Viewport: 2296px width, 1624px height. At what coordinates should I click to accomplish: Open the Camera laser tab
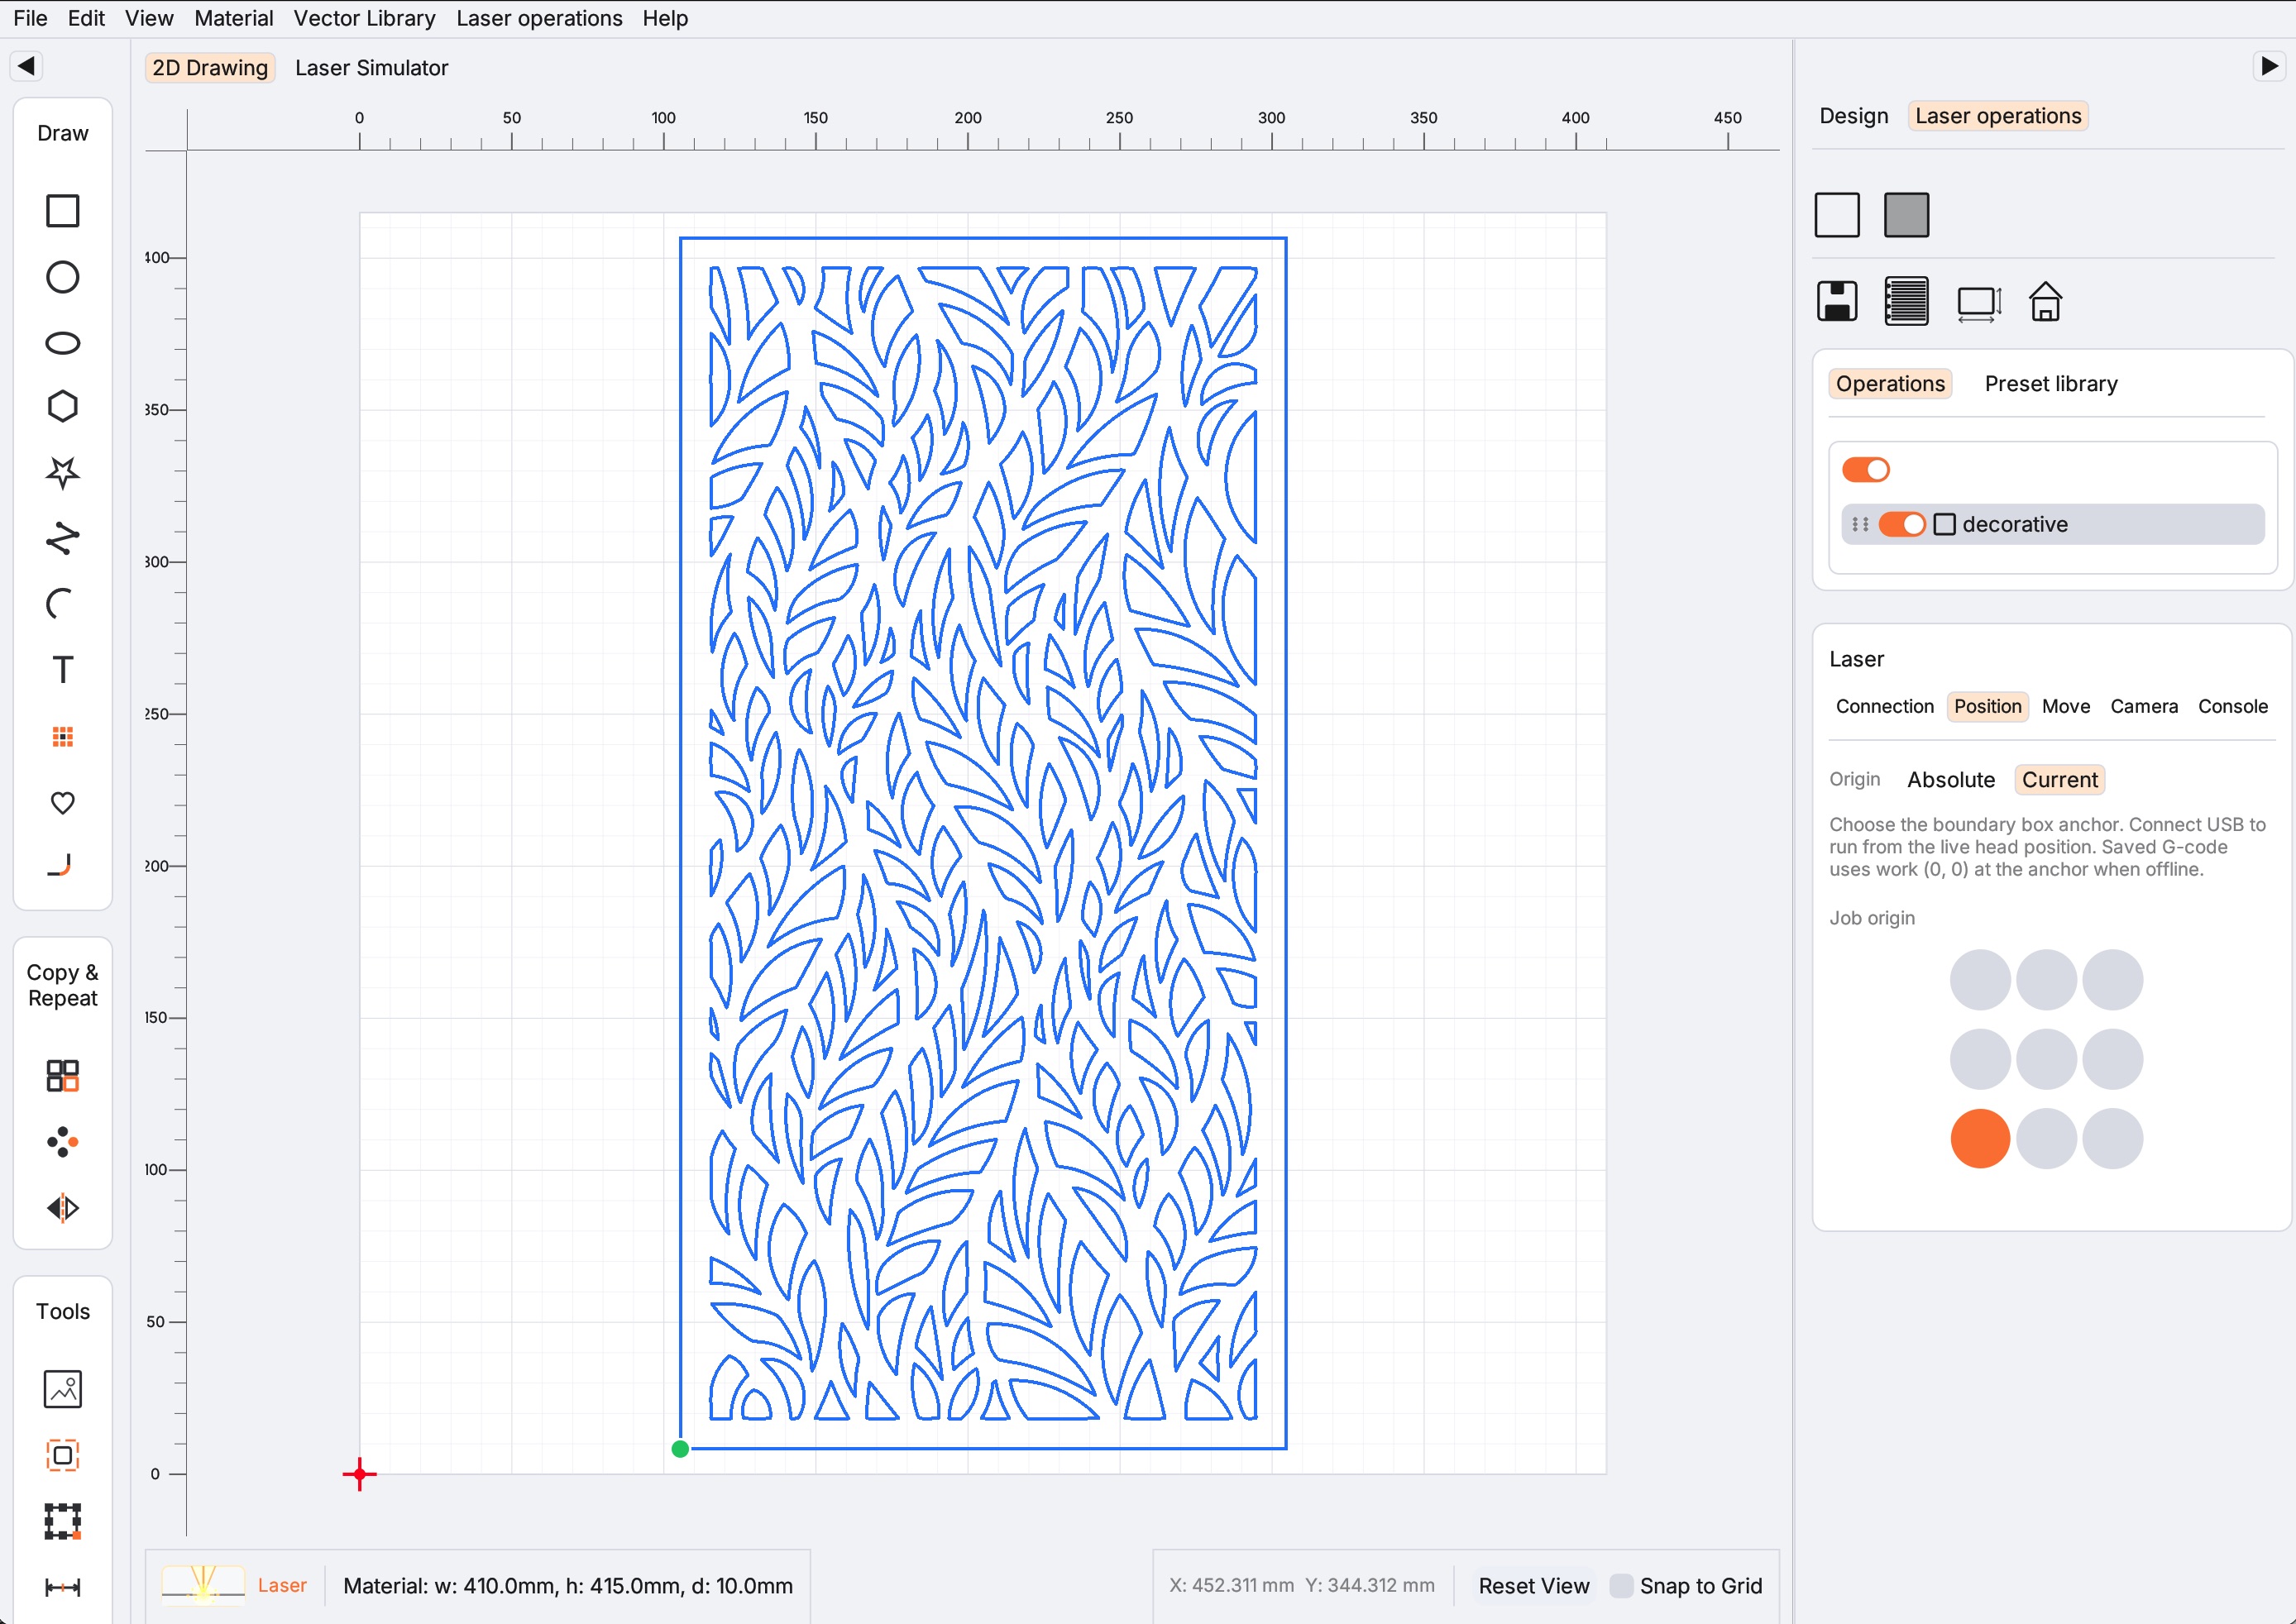pyautogui.click(x=2143, y=706)
